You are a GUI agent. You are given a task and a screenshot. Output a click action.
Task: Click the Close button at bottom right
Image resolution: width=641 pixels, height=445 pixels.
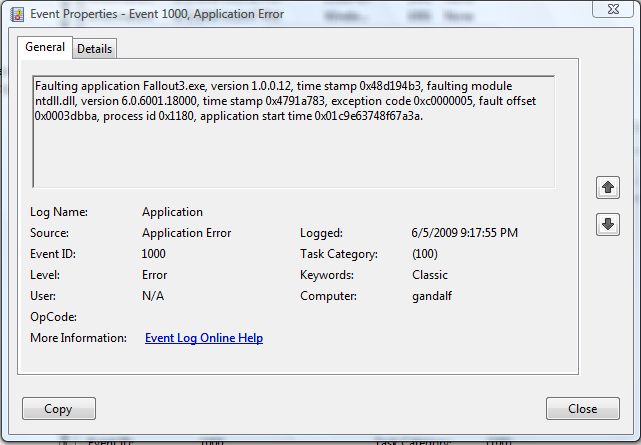[x=582, y=408]
